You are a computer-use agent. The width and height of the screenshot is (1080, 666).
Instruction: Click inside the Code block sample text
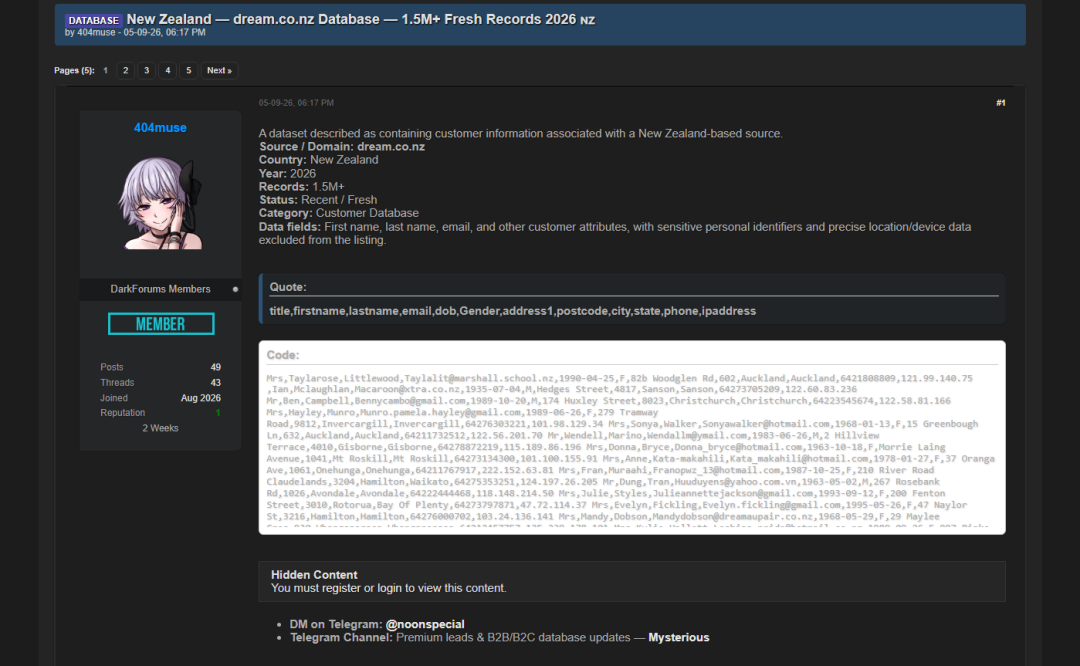pos(631,452)
